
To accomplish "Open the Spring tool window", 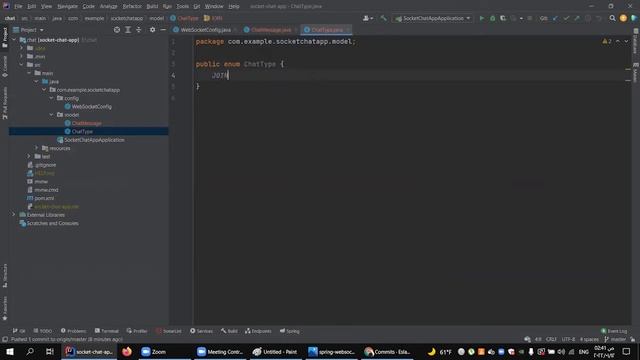I will pos(290,331).
